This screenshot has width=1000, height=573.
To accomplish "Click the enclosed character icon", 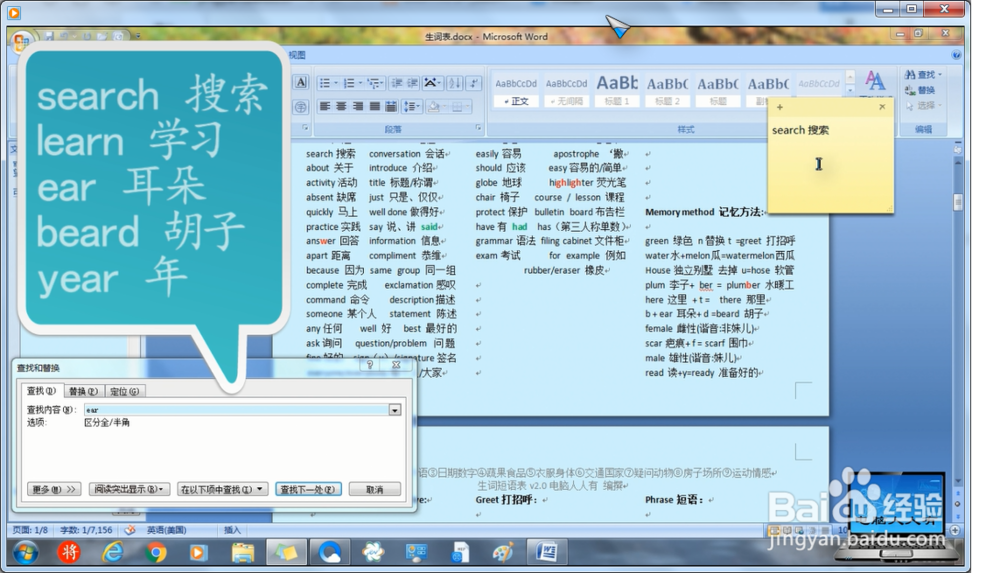I will (x=301, y=106).
